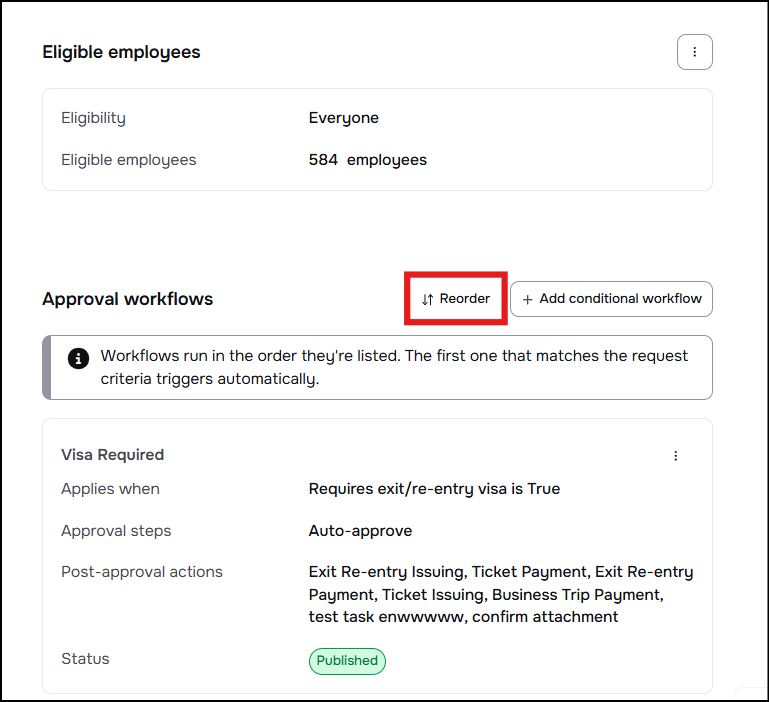Click the post-approval actions list text

[x=501, y=594]
